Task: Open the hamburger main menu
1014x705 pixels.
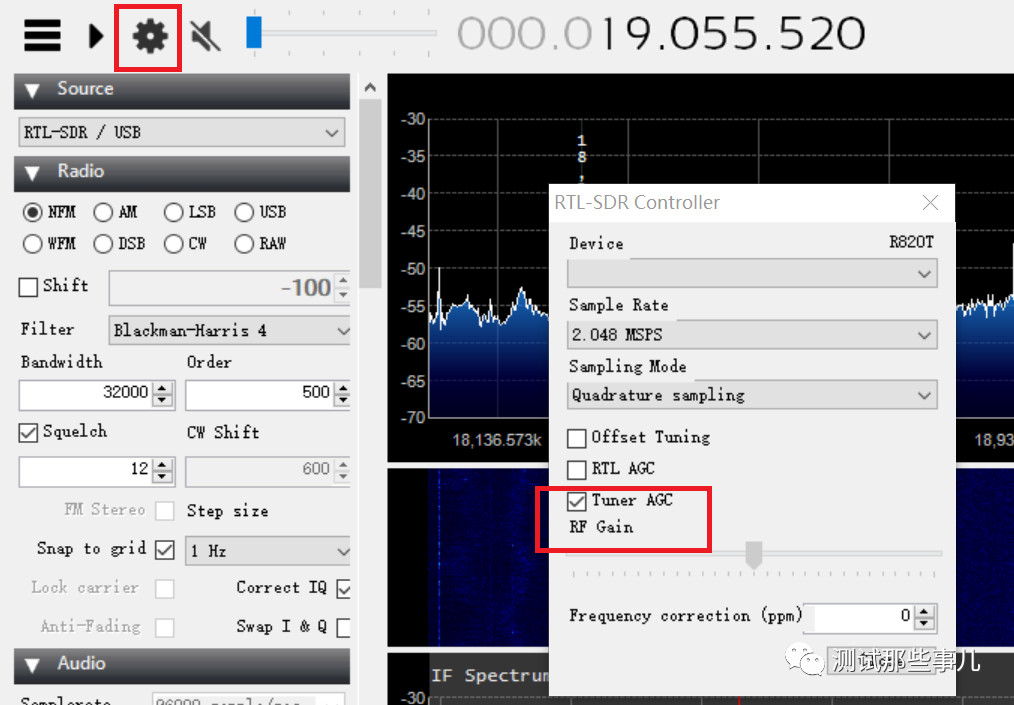Action: coord(43,35)
